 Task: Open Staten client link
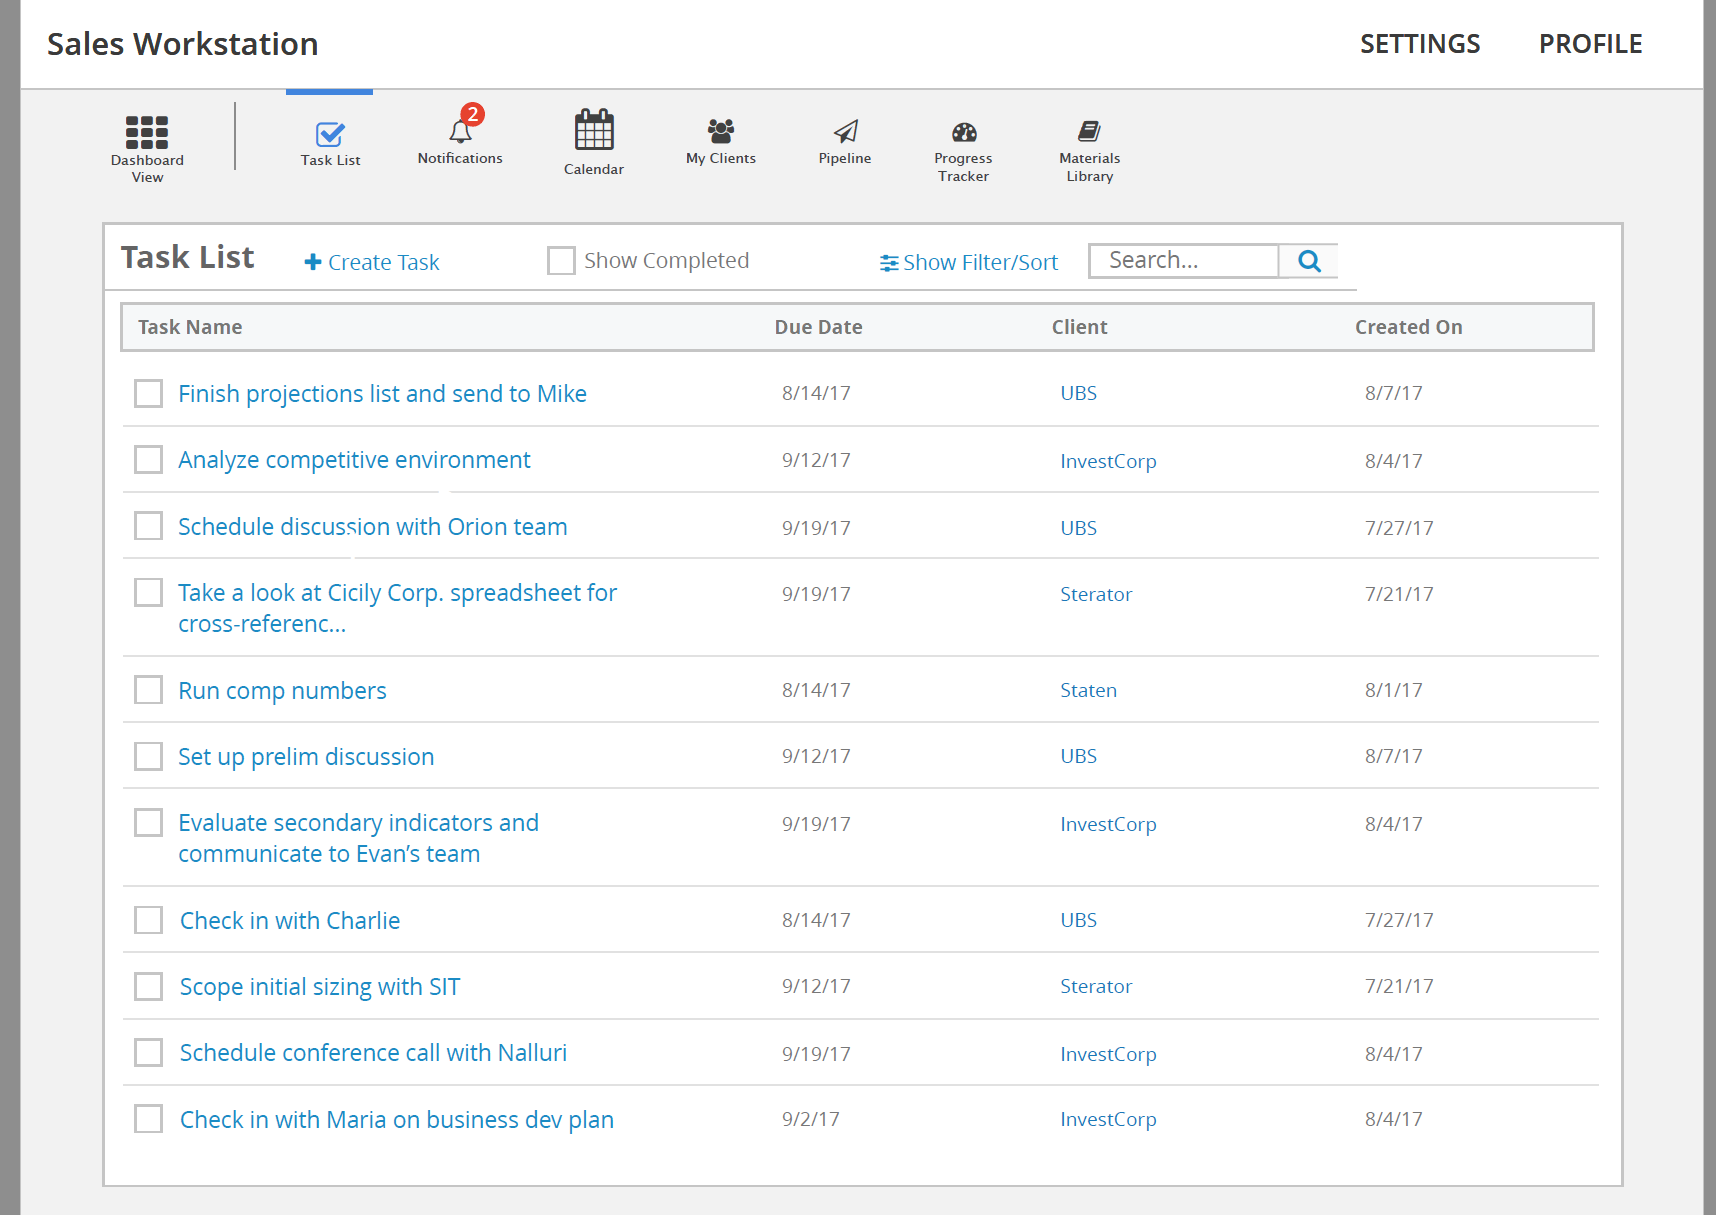[1088, 690]
